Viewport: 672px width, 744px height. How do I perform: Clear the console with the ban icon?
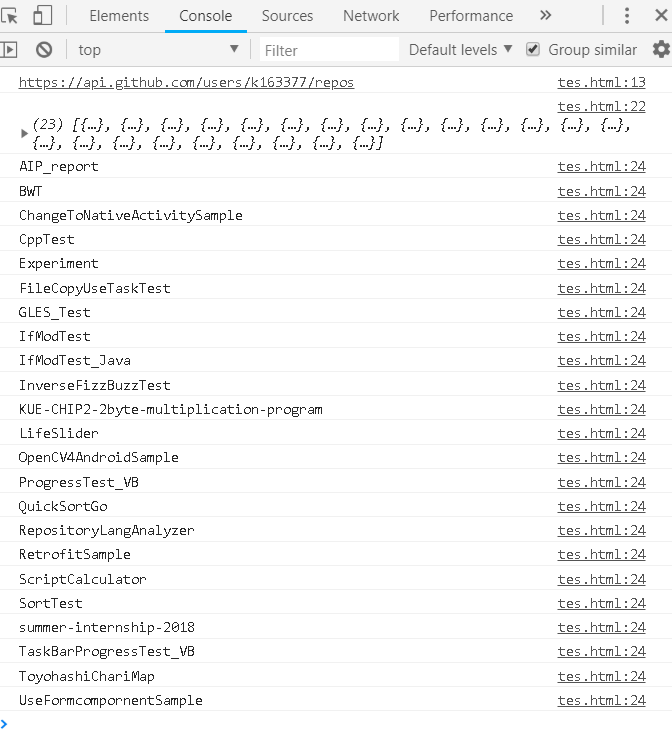coord(44,50)
